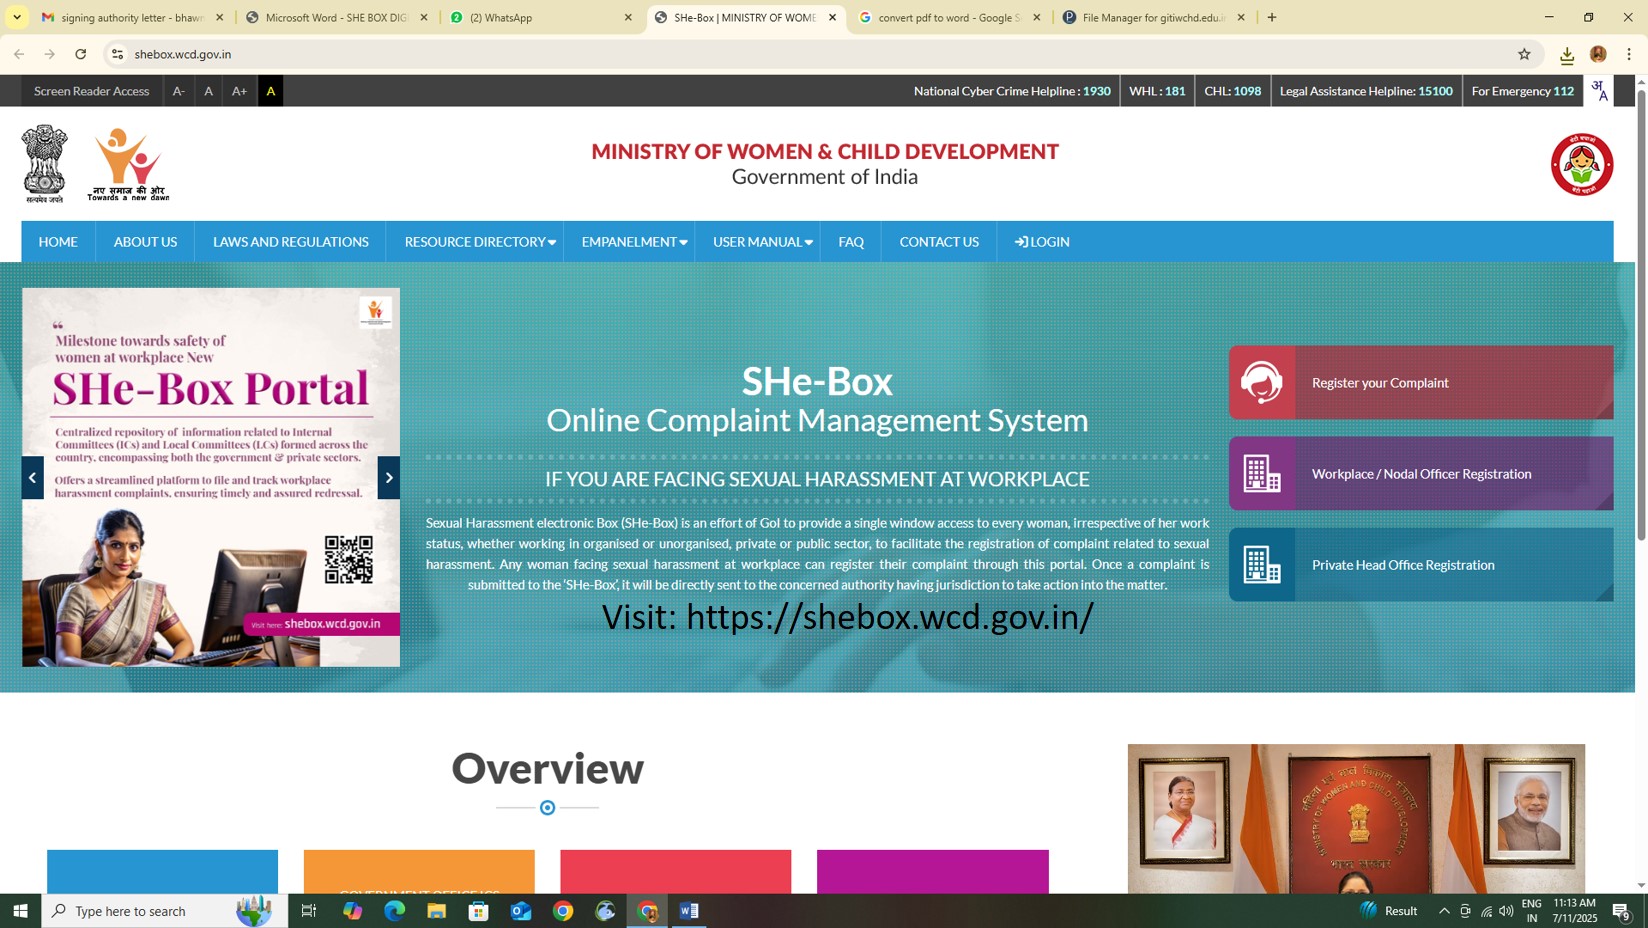Reload the browser page
The height and width of the screenshot is (928, 1648).
point(81,54)
